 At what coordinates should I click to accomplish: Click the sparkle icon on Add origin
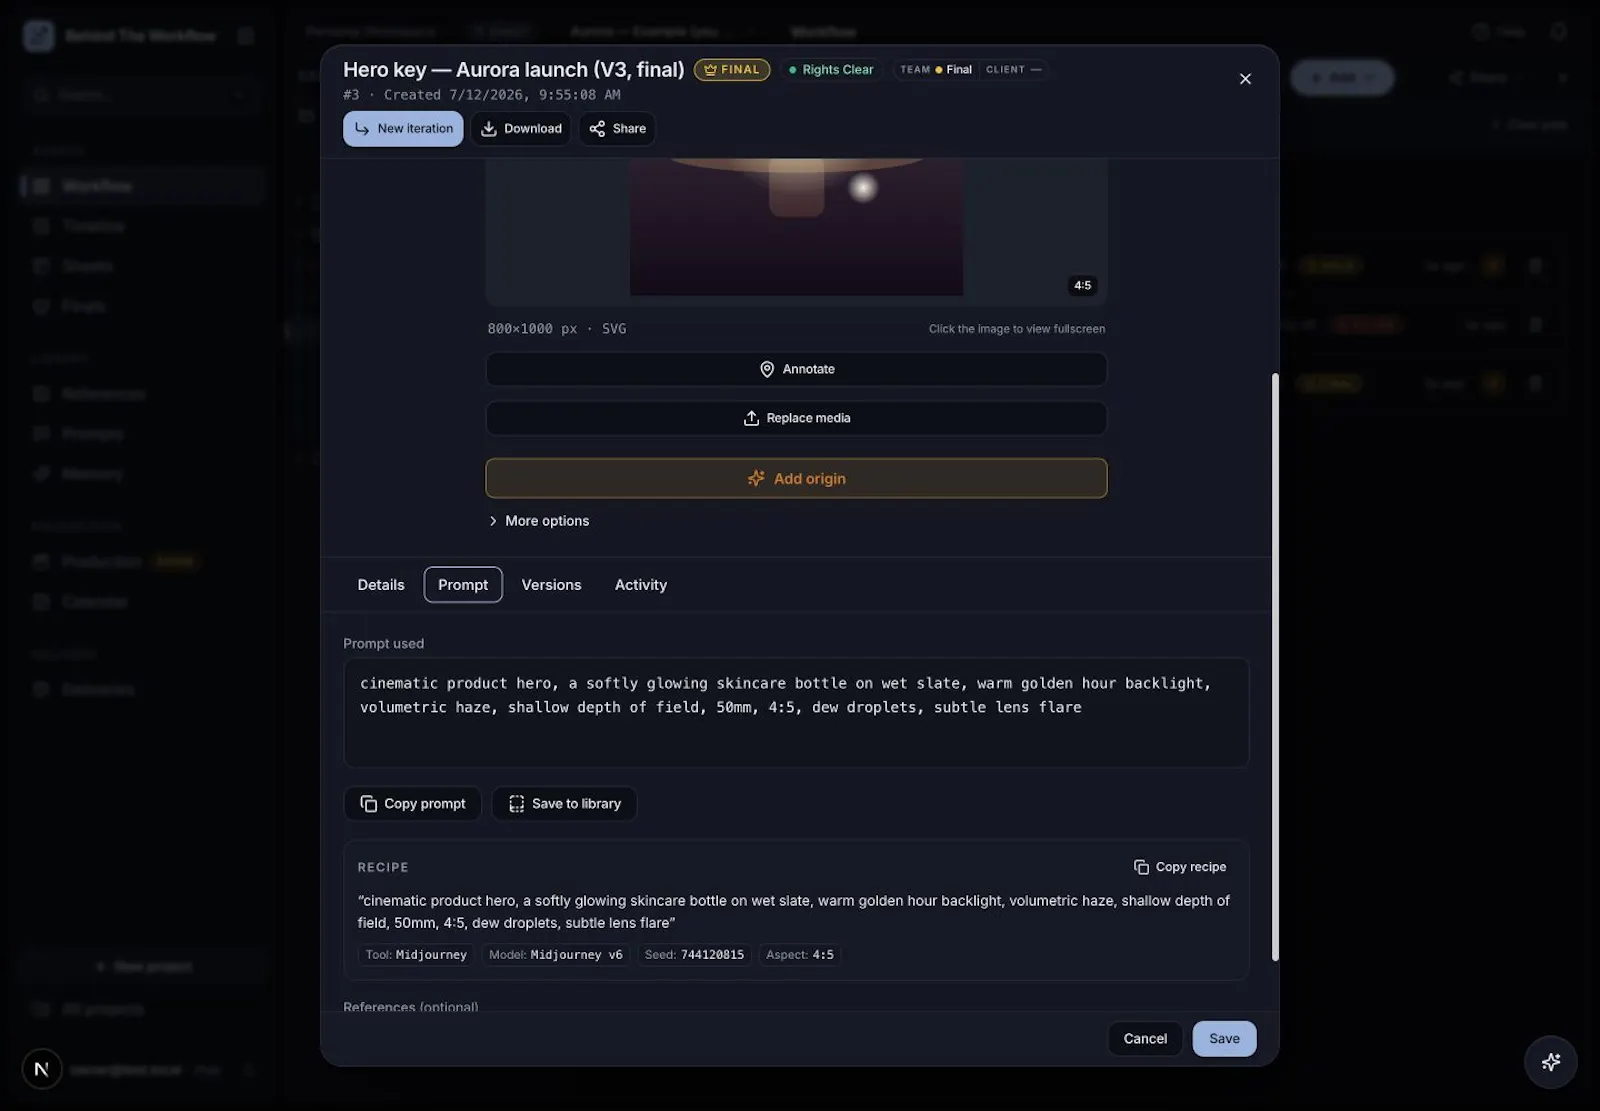coord(756,478)
